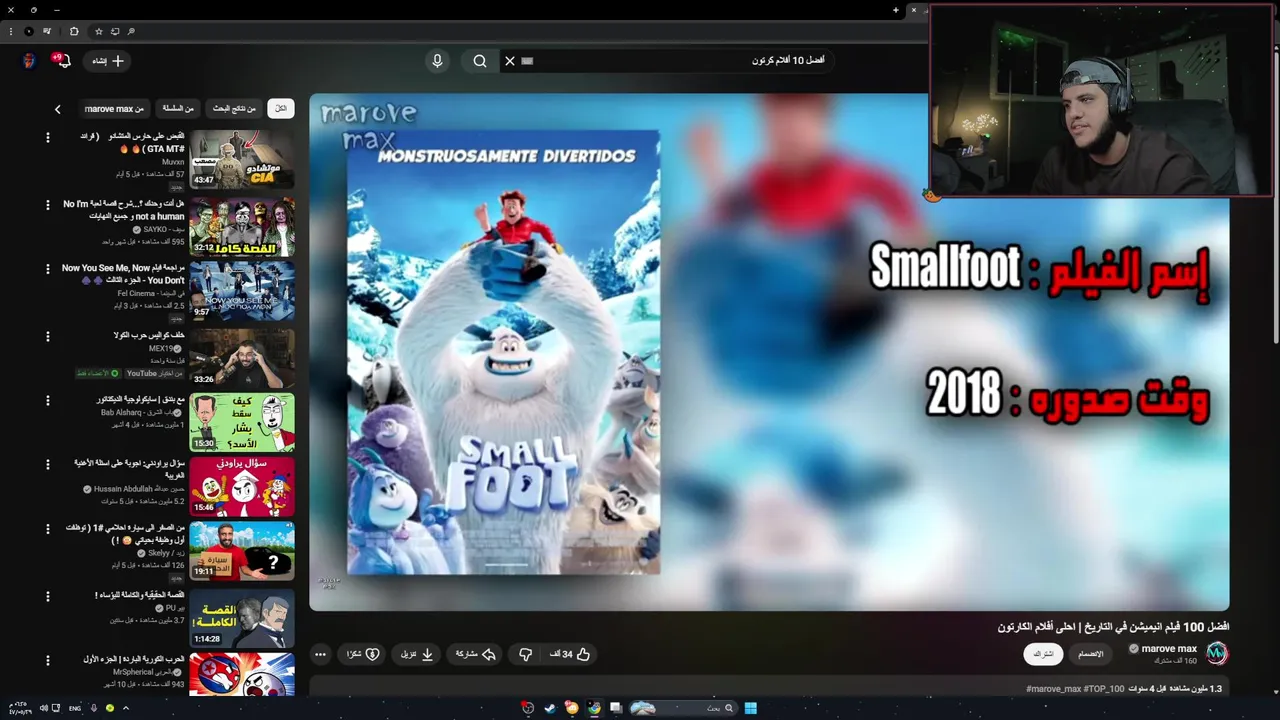Open a new browser tab
1280x720 pixels.
pos(896,10)
